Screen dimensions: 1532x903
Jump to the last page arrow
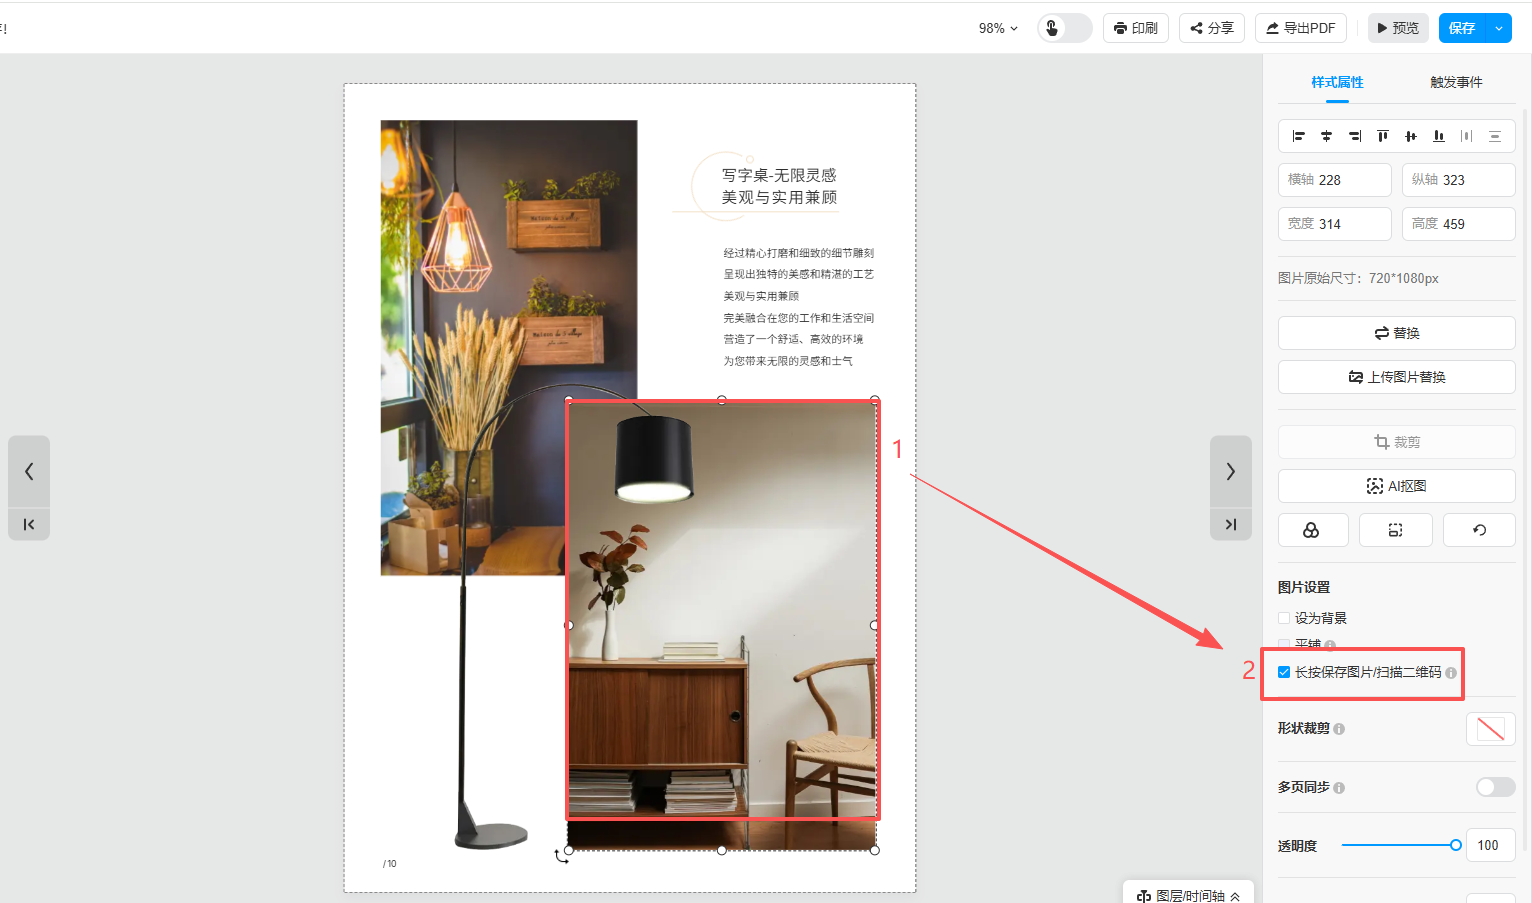tap(1230, 524)
